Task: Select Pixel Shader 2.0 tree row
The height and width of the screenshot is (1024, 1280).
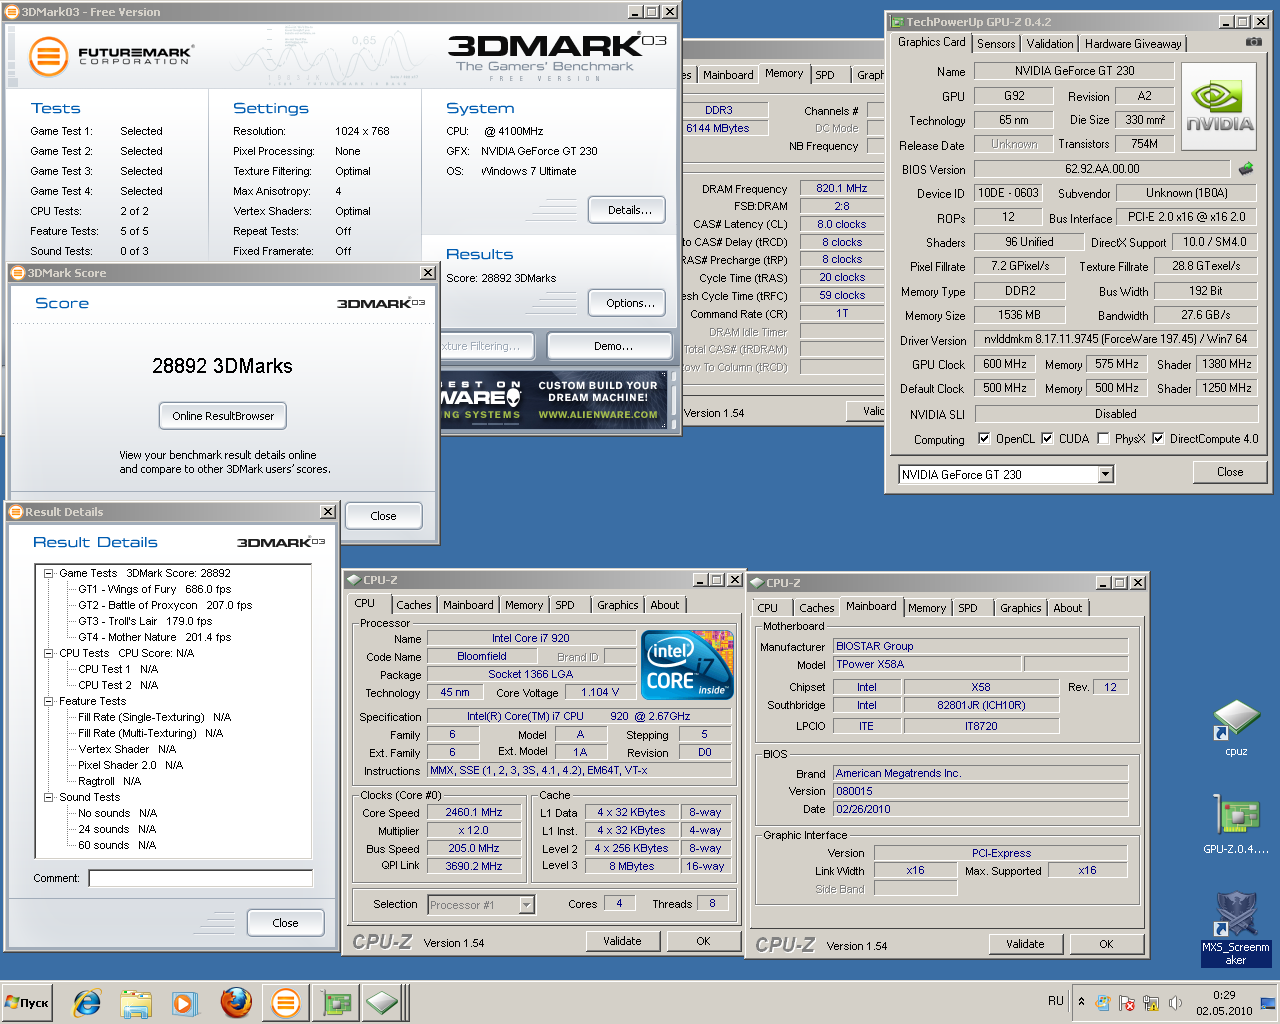Action: point(131,765)
